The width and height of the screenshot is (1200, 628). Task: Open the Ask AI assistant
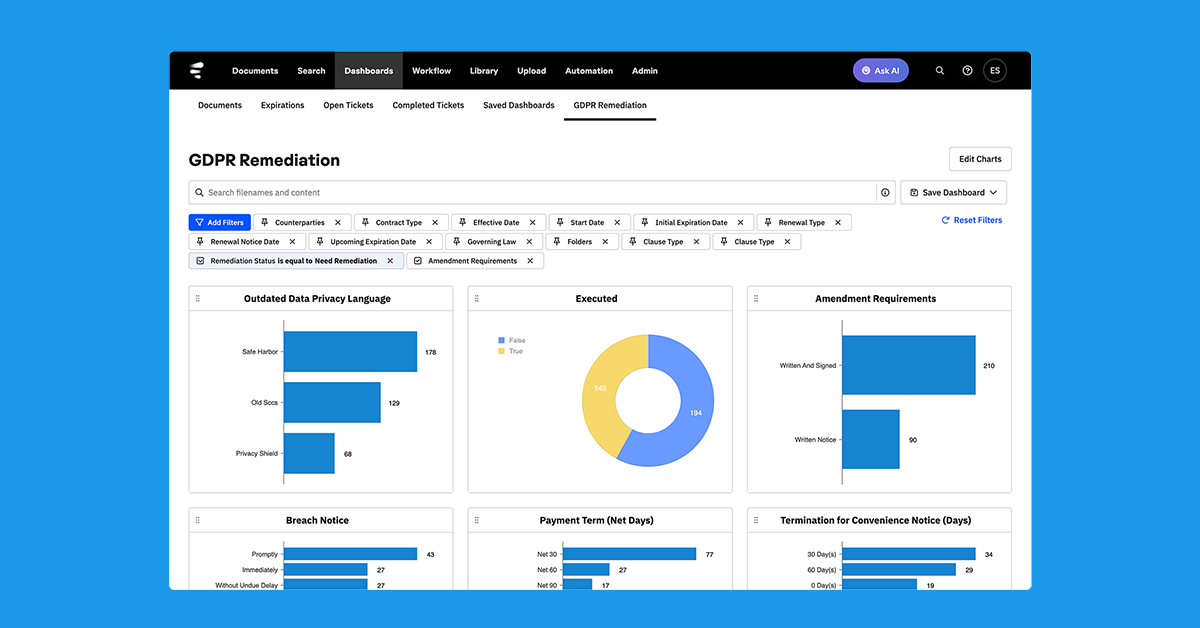pos(880,70)
